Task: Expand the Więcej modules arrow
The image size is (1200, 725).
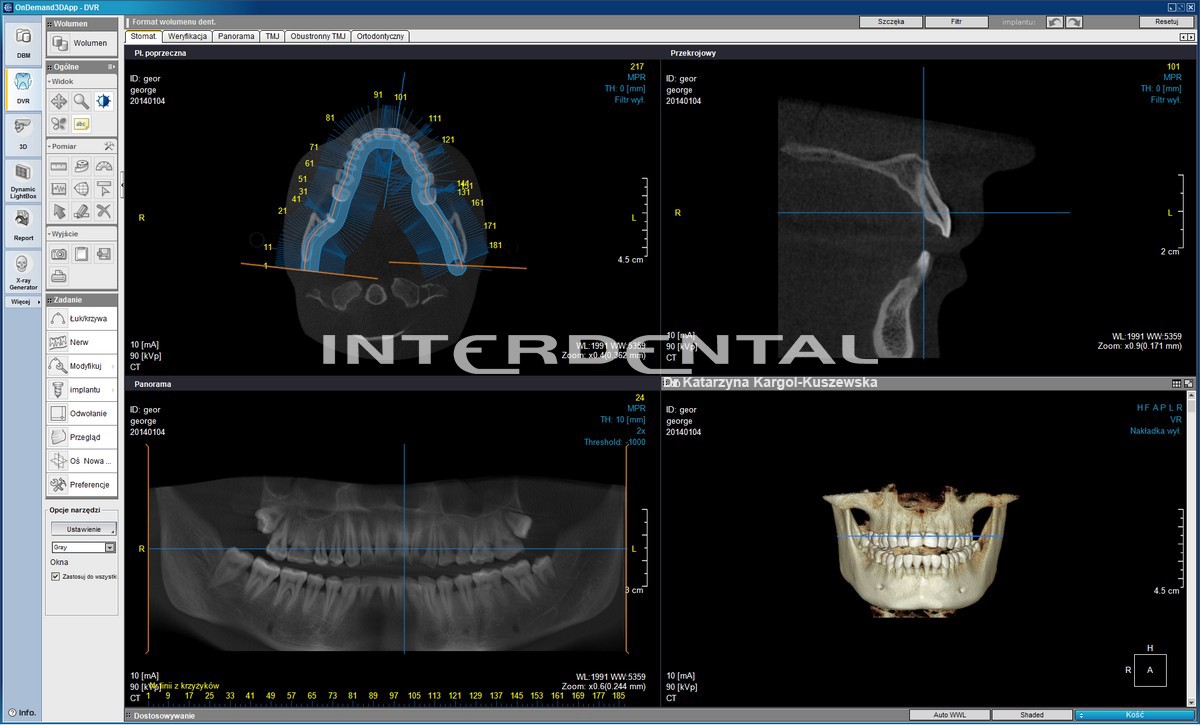Action: (x=38, y=302)
